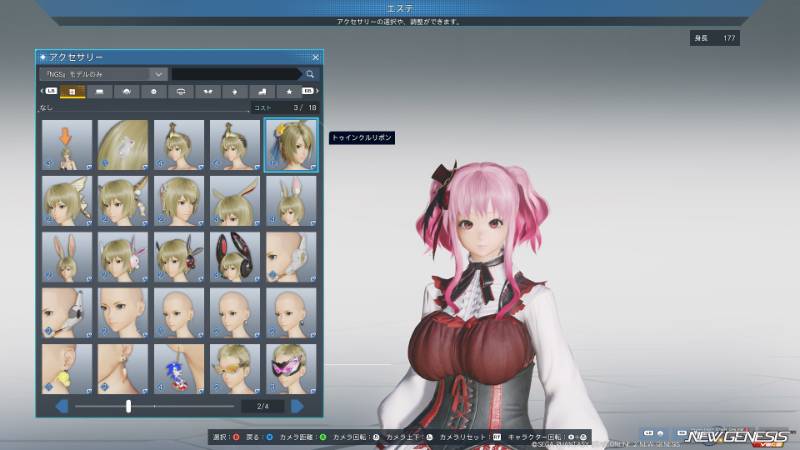Open the second category tab with flat rectangle icon
Viewport: 800px width, 450px height.
pos(99,91)
